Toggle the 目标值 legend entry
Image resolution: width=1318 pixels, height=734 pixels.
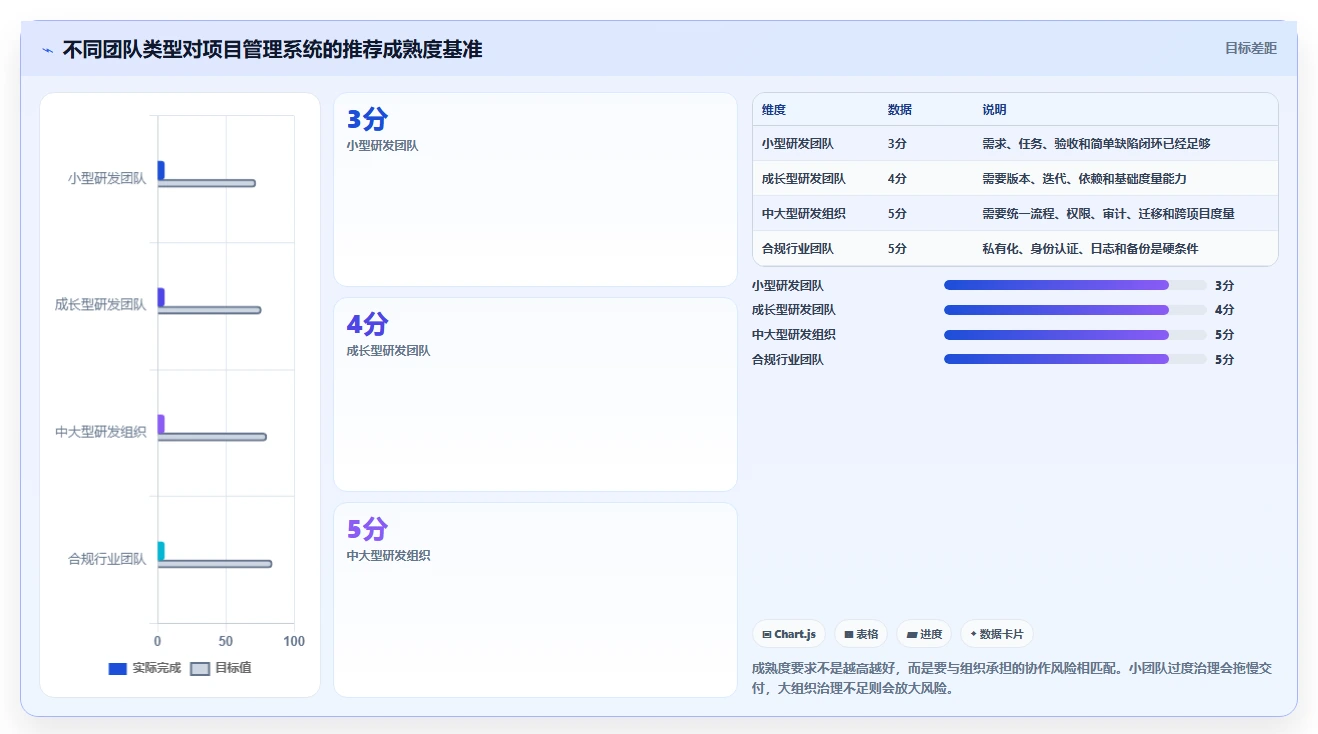(x=220, y=668)
